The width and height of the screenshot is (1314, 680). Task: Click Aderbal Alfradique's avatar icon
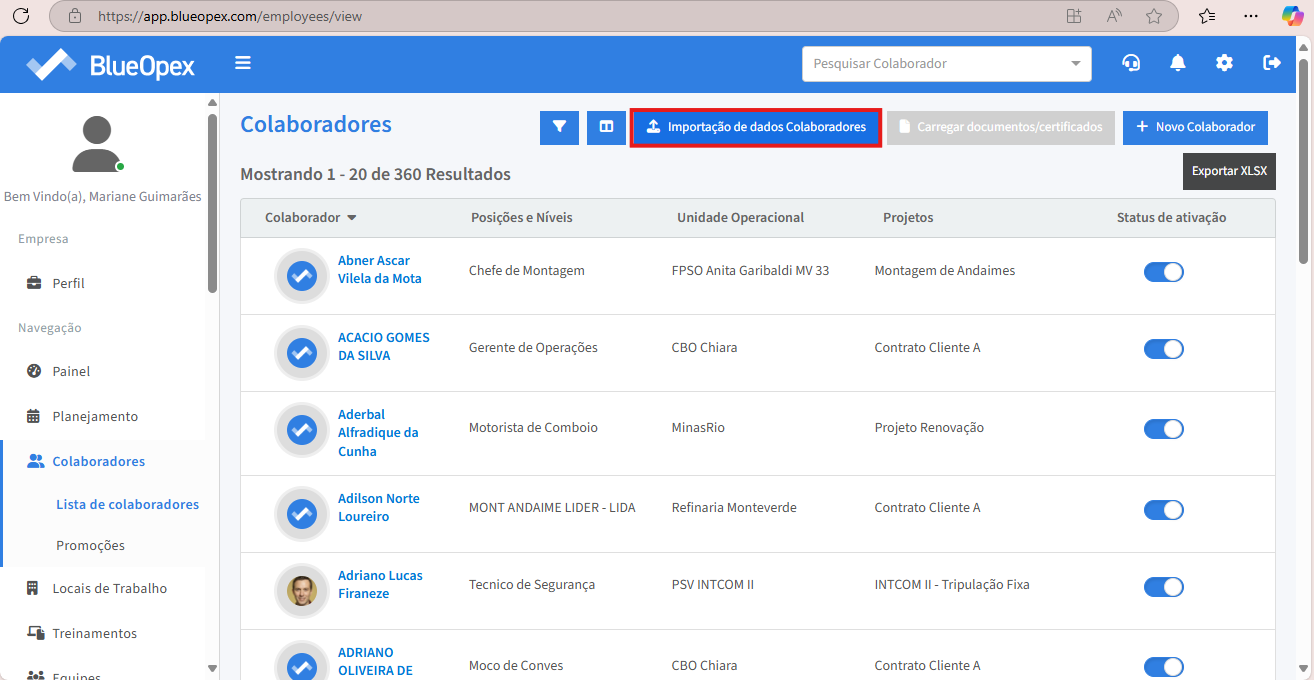point(301,430)
